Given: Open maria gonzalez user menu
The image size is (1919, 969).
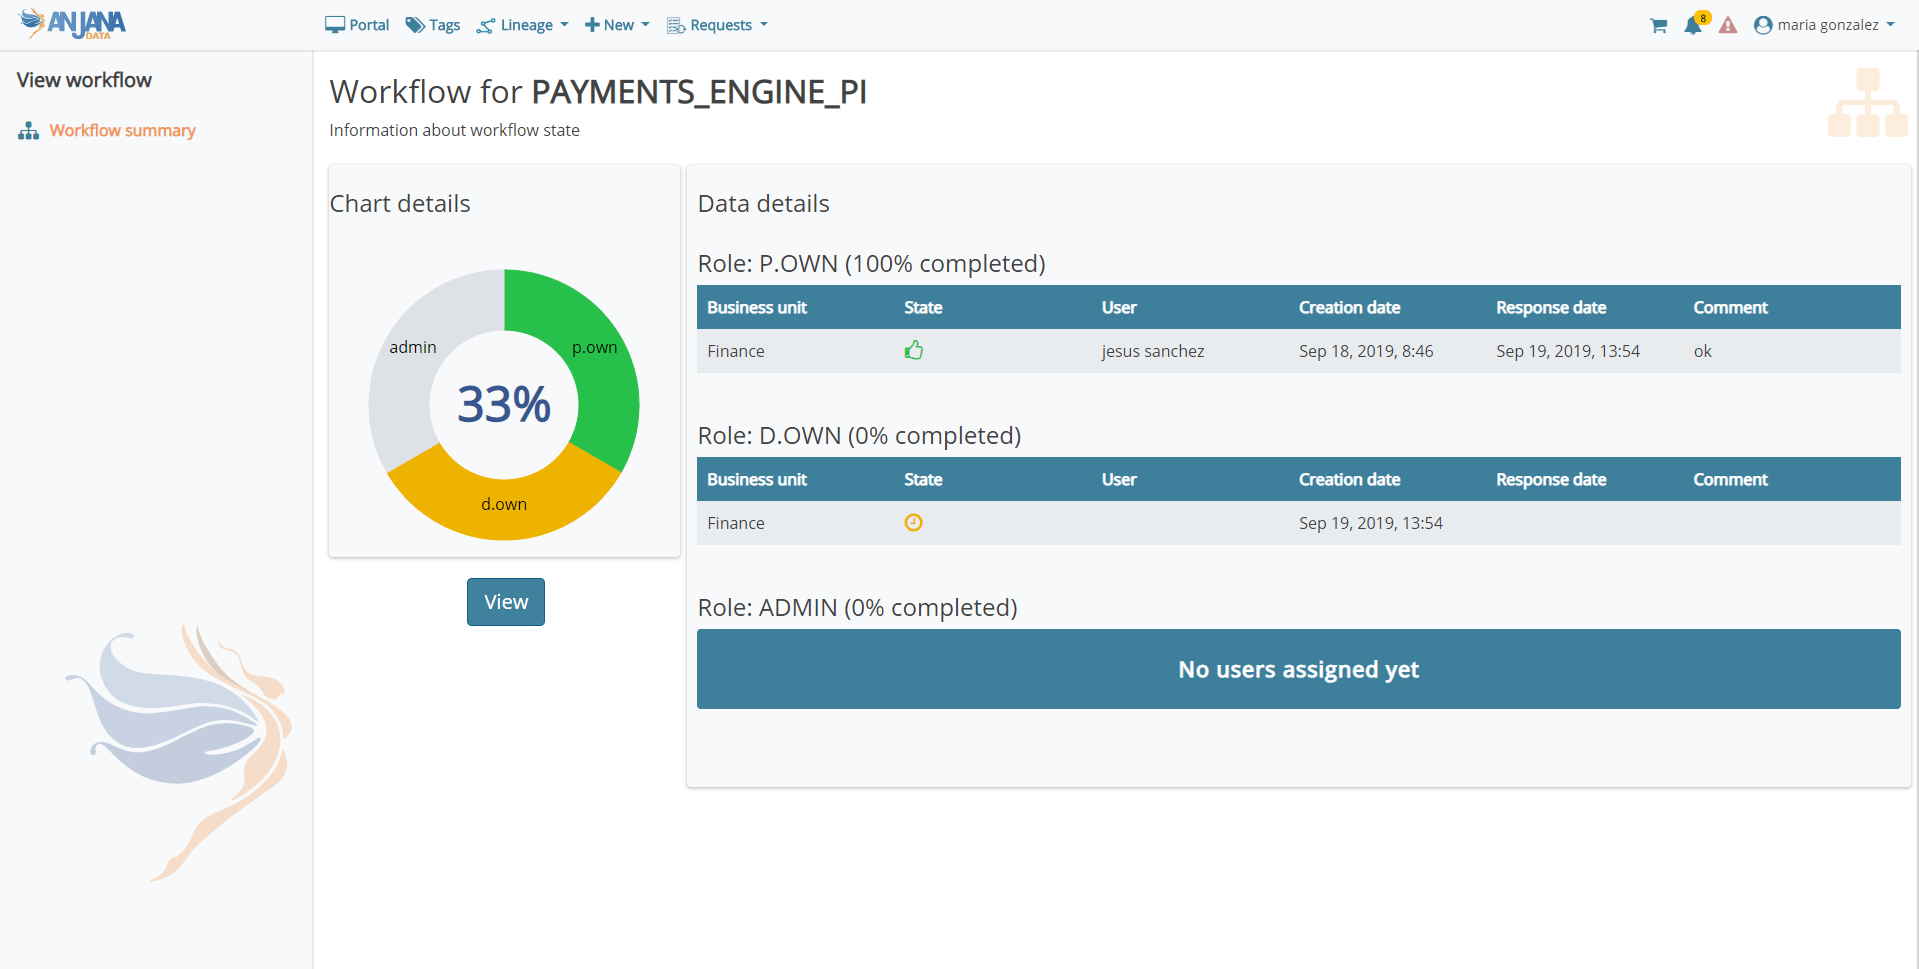Looking at the screenshot, I should pyautogui.click(x=1824, y=25).
